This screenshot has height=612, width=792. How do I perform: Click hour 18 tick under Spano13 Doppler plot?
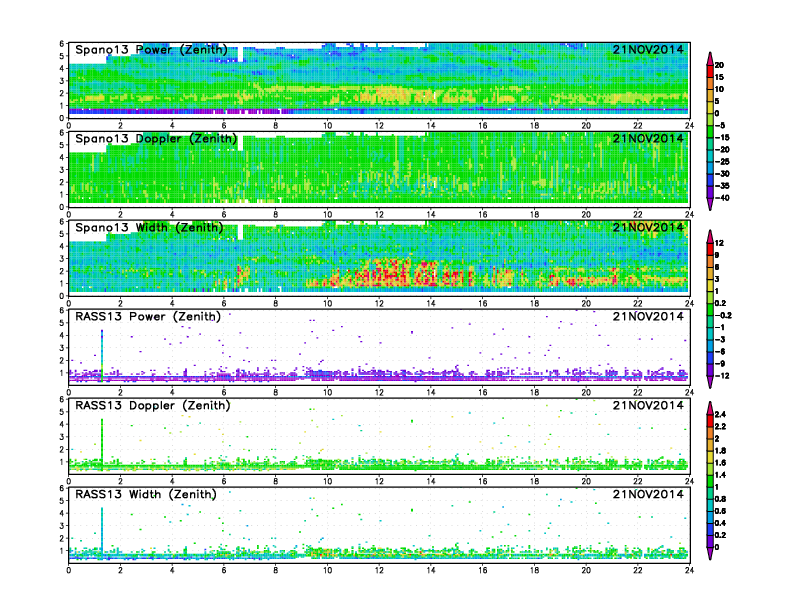tap(534, 215)
